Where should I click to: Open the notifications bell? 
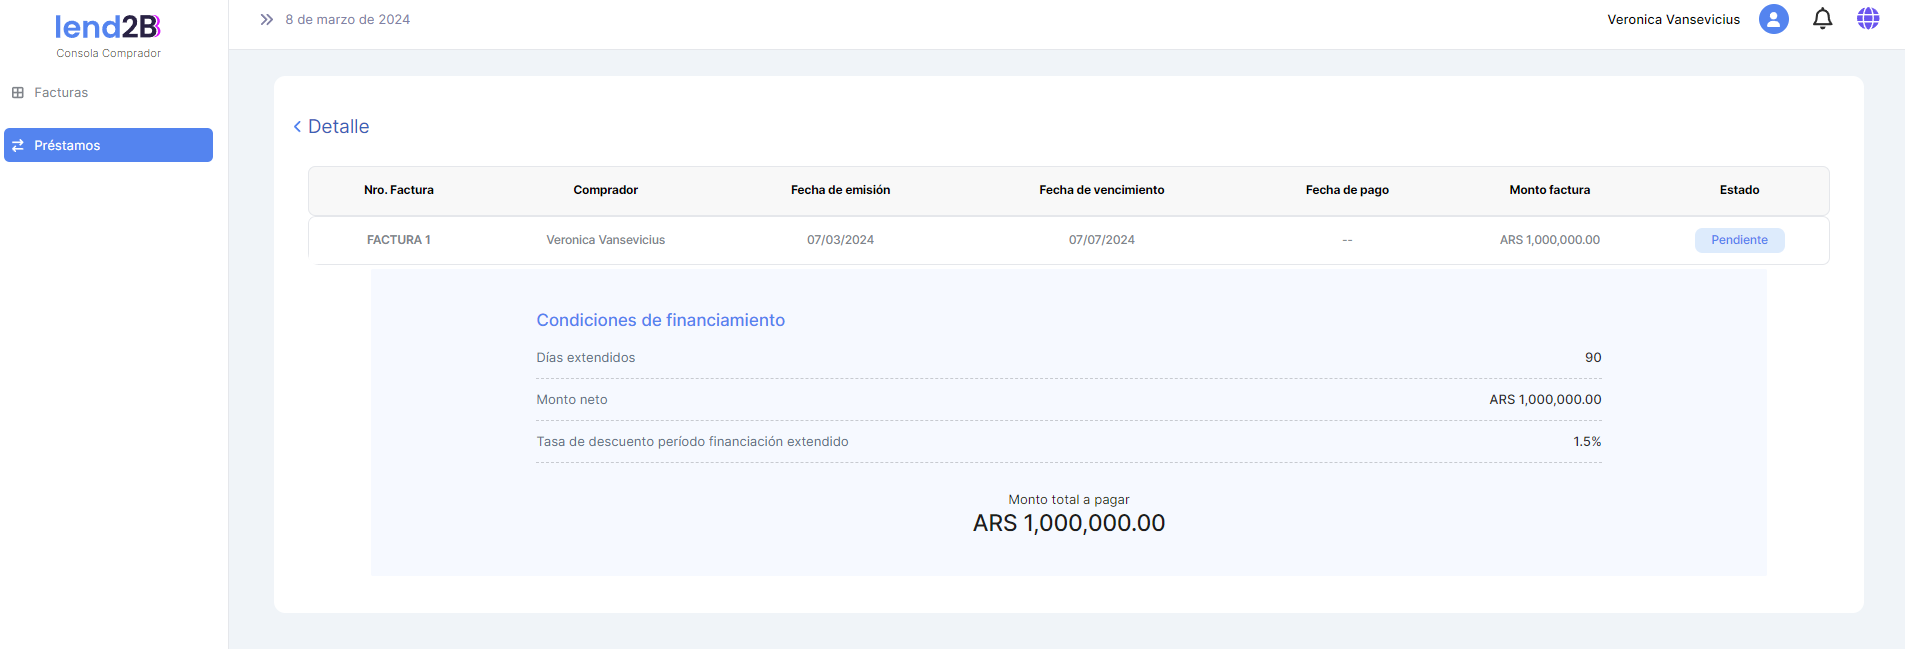1822,19
